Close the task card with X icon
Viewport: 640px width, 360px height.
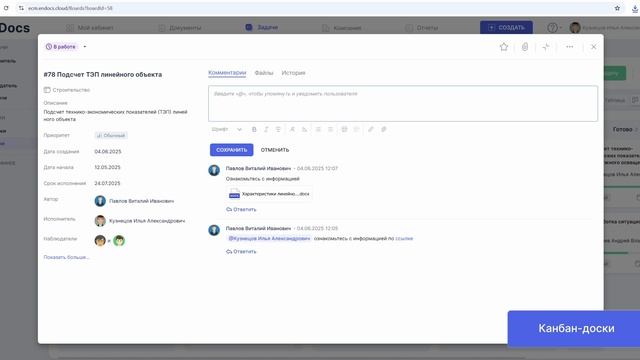[x=593, y=47]
